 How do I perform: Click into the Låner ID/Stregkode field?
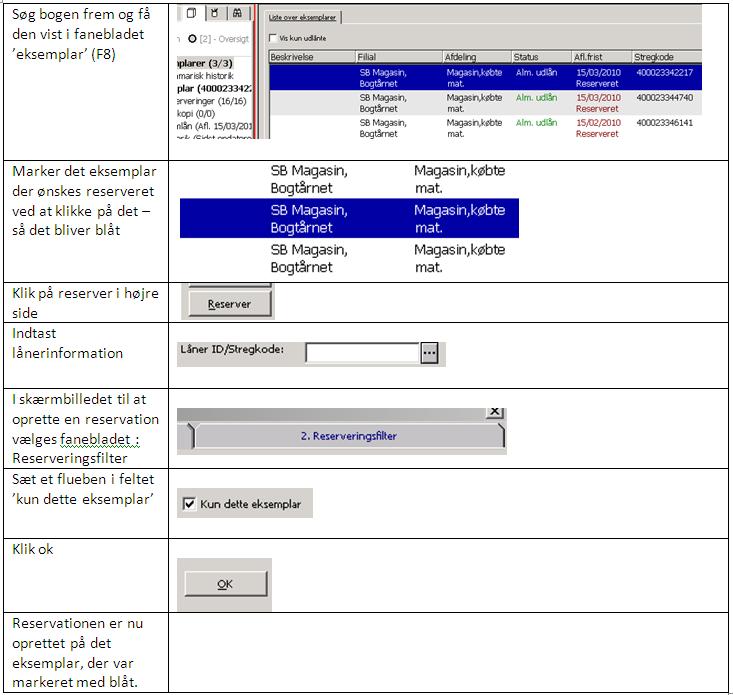coord(361,352)
